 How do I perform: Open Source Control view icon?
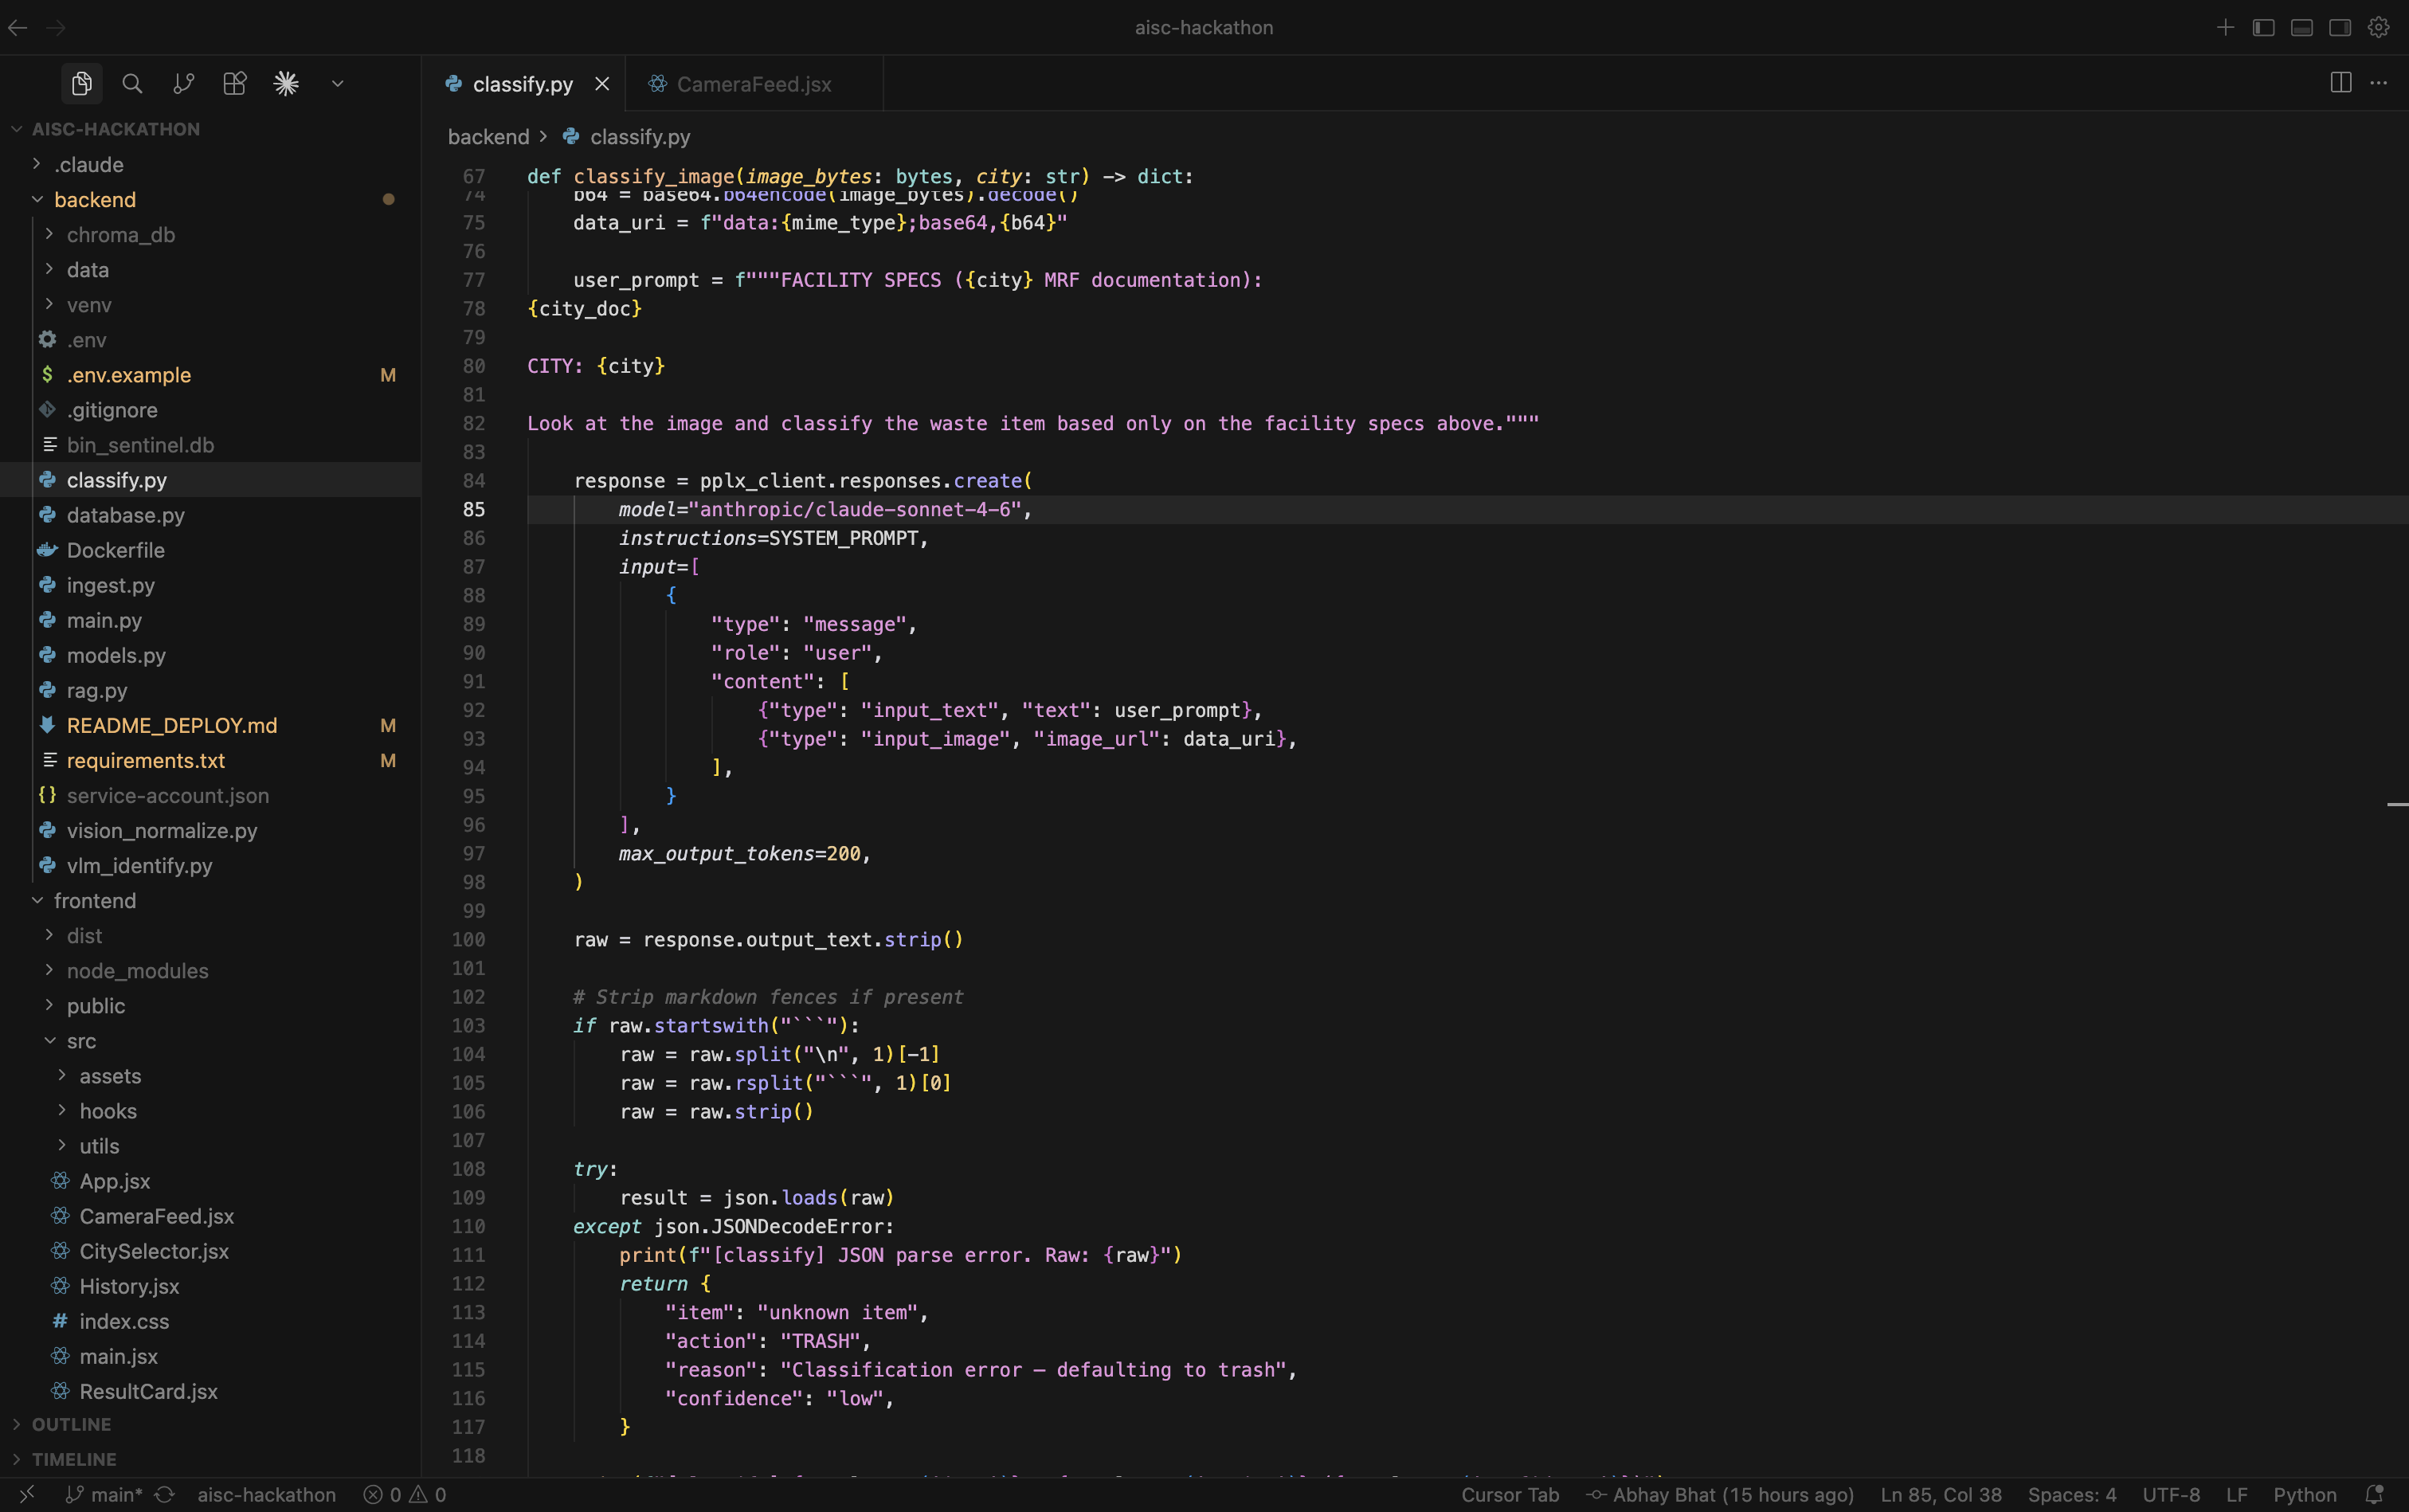(x=183, y=84)
